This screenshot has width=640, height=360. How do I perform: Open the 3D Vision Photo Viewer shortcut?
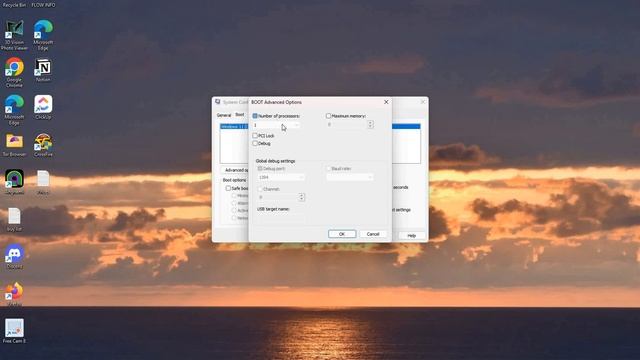[14, 35]
